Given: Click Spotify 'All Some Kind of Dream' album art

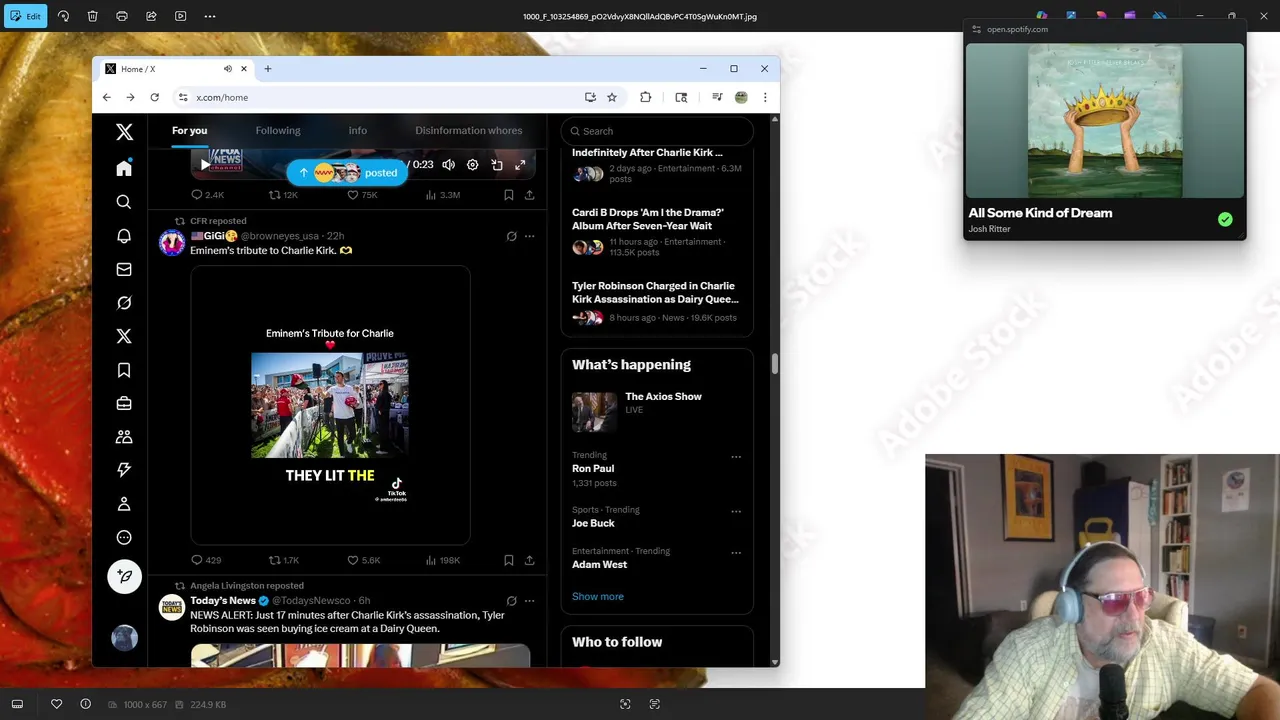Looking at the screenshot, I should (1105, 121).
